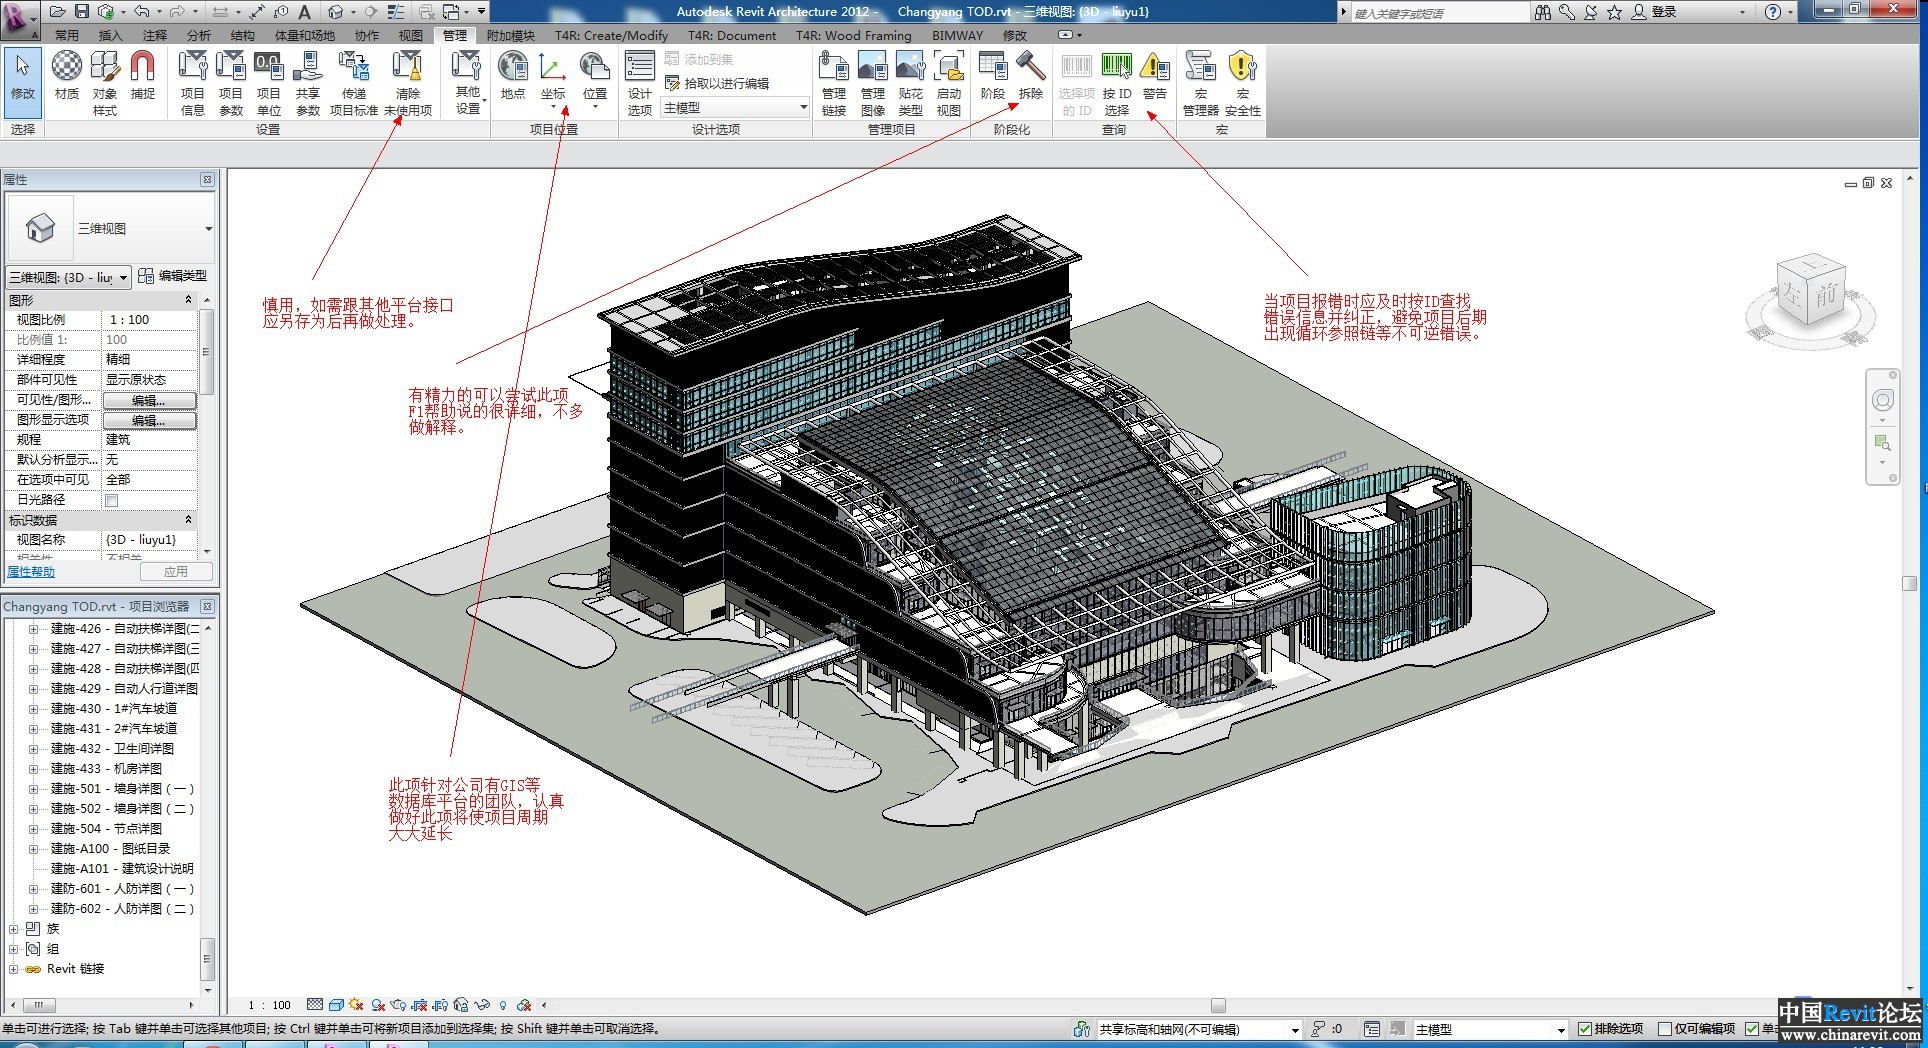Open 共享参数 shared parameters
This screenshot has width=1928, height=1048.
coord(308,83)
